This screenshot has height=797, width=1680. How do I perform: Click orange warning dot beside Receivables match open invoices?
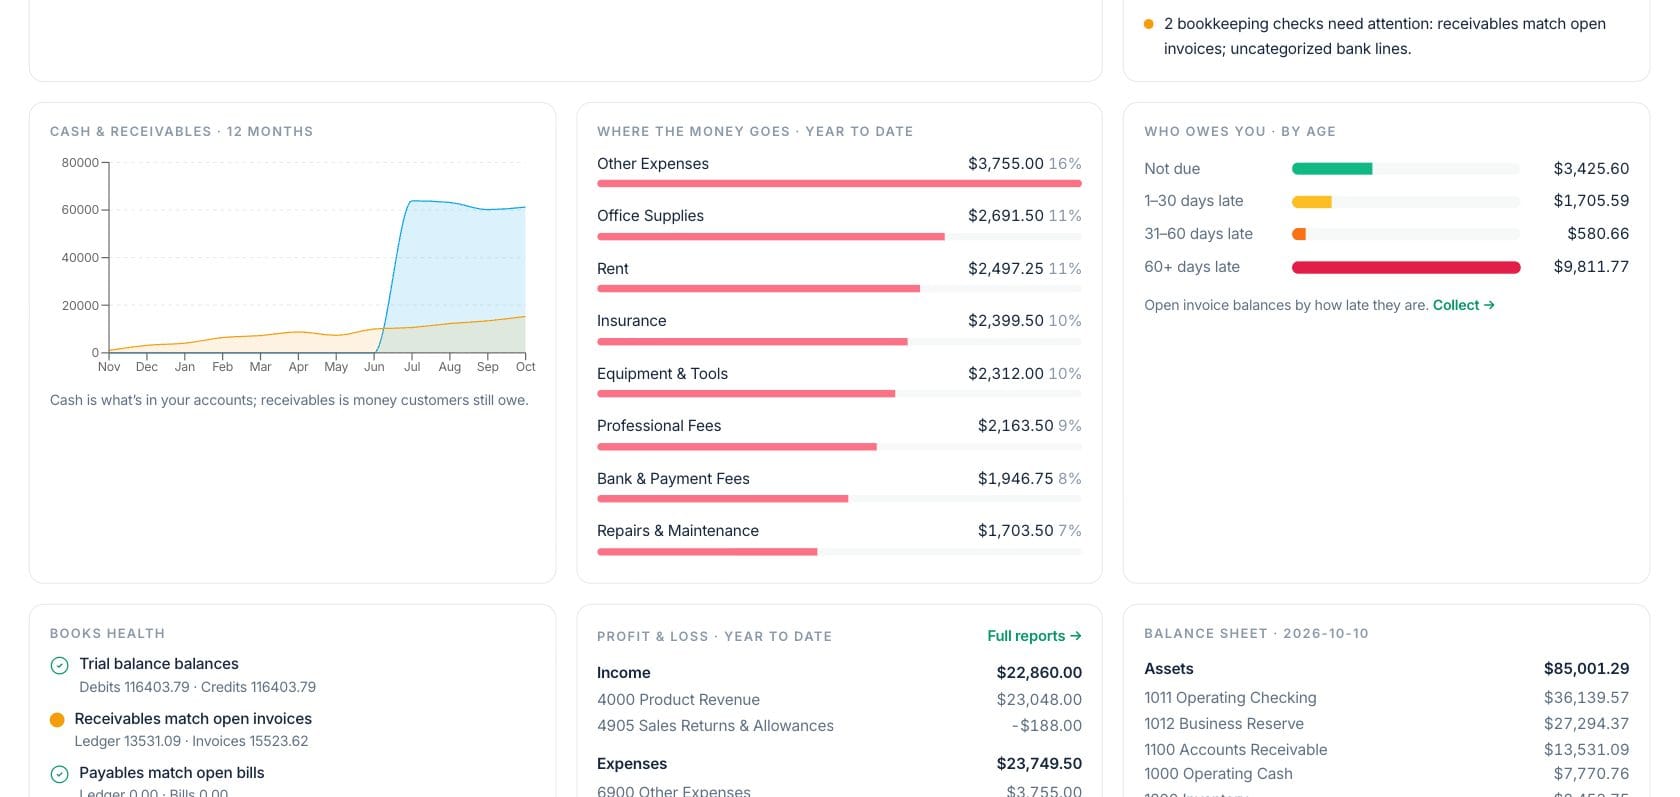[57, 720]
